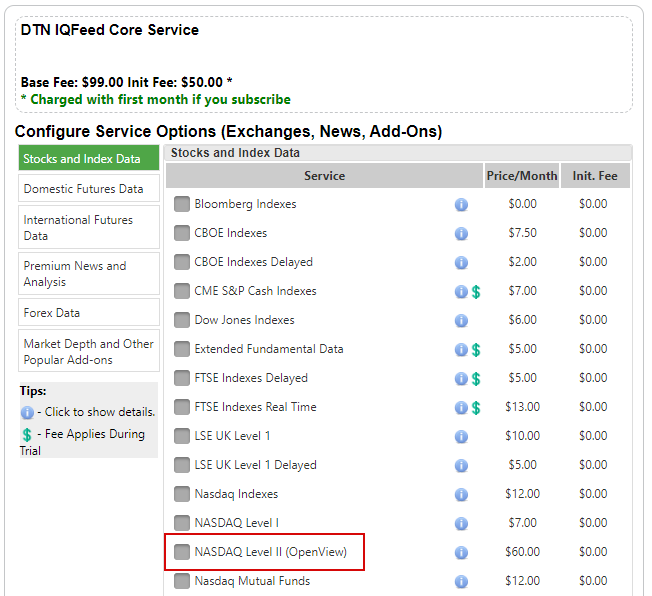Show details for NASDAQ Level II (OpenView)

(x=461, y=553)
